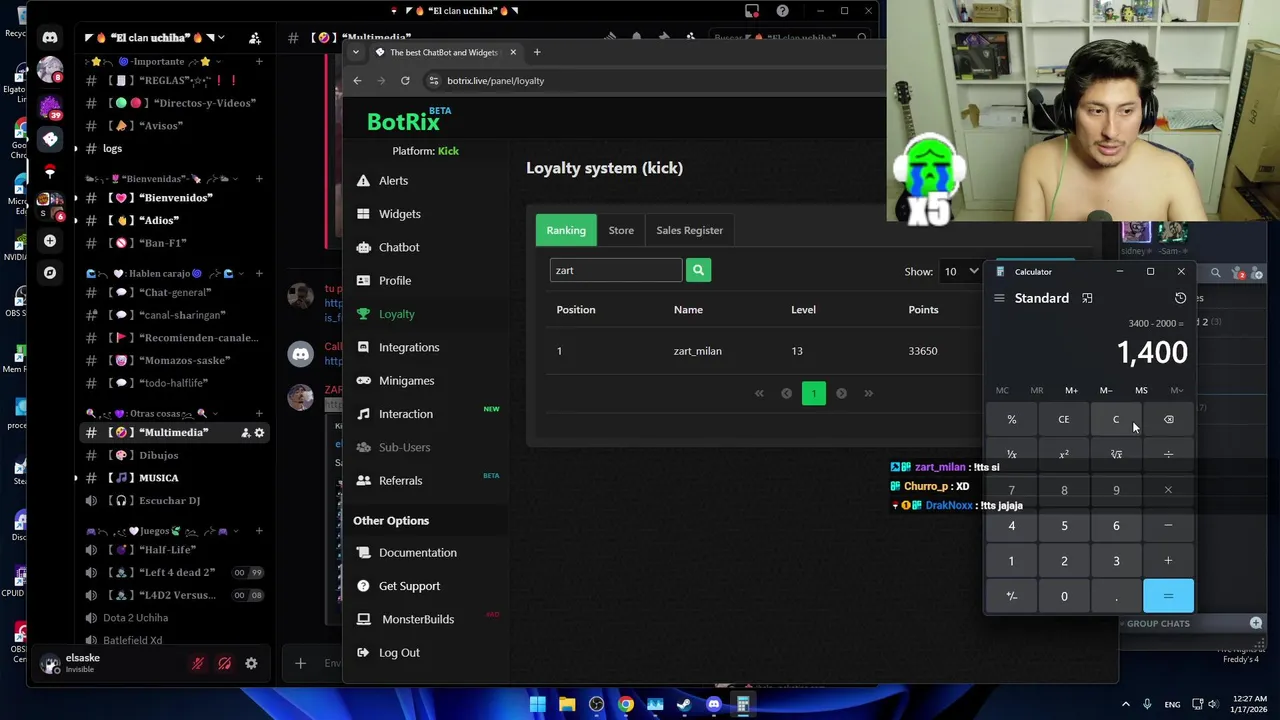Click Calculator equals button
The image size is (1280, 720).
point(1168,596)
